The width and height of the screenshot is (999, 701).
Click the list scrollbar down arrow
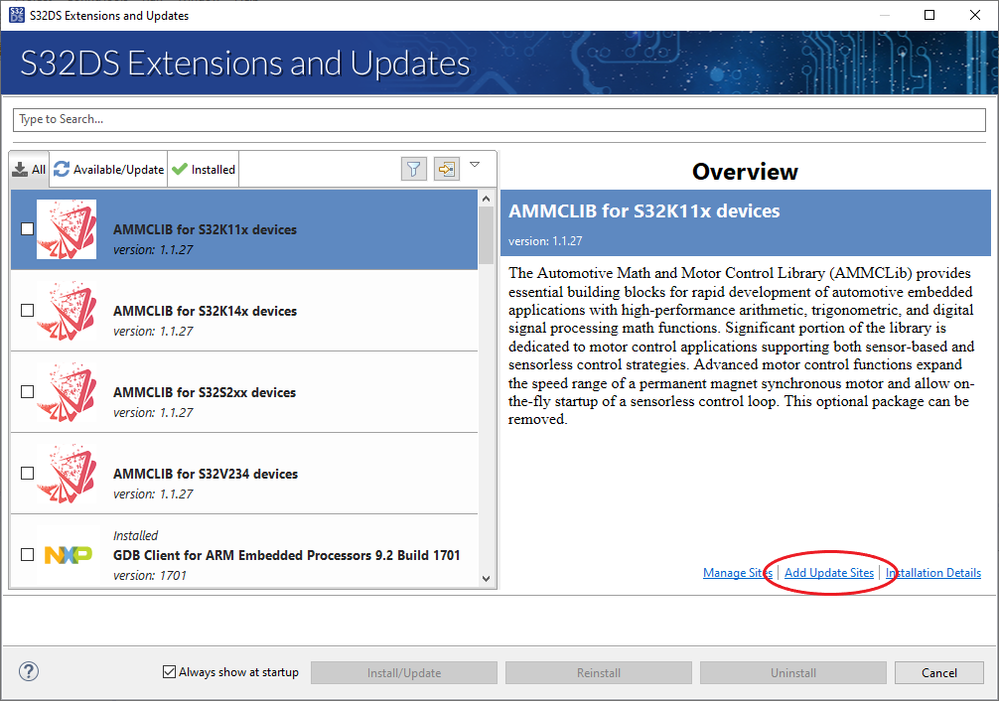click(486, 579)
